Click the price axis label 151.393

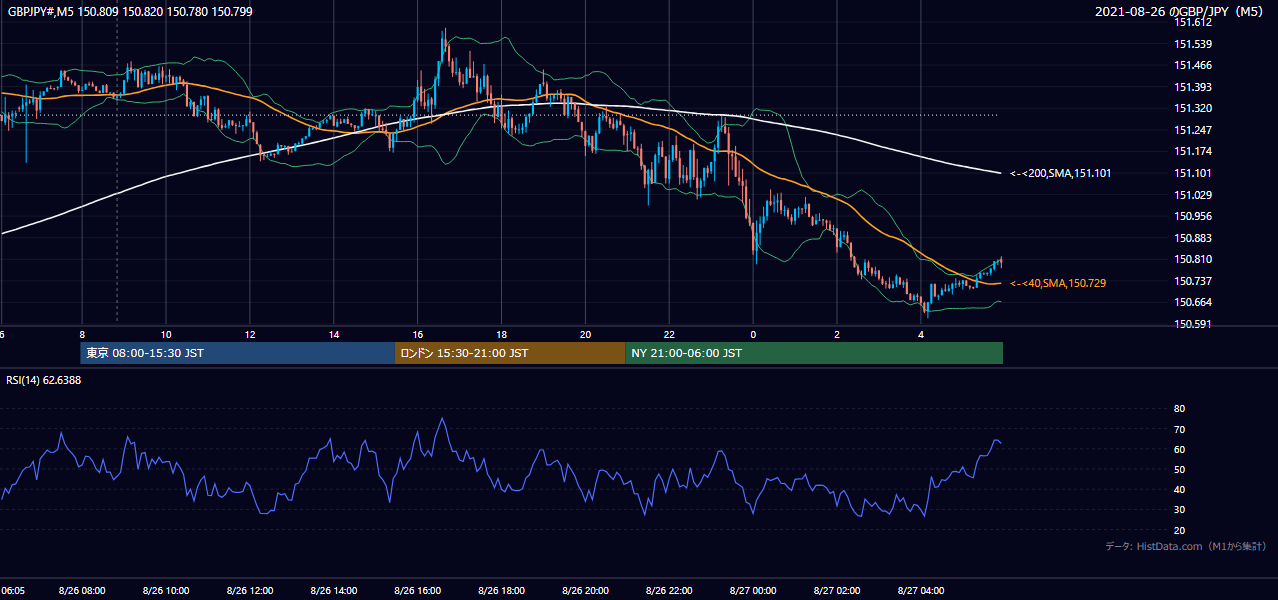1193,87
